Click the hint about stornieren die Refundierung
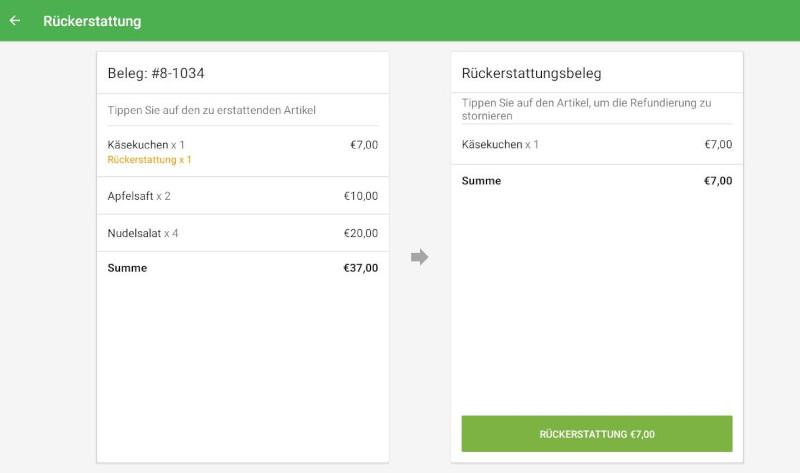The image size is (800, 473). coord(586,109)
